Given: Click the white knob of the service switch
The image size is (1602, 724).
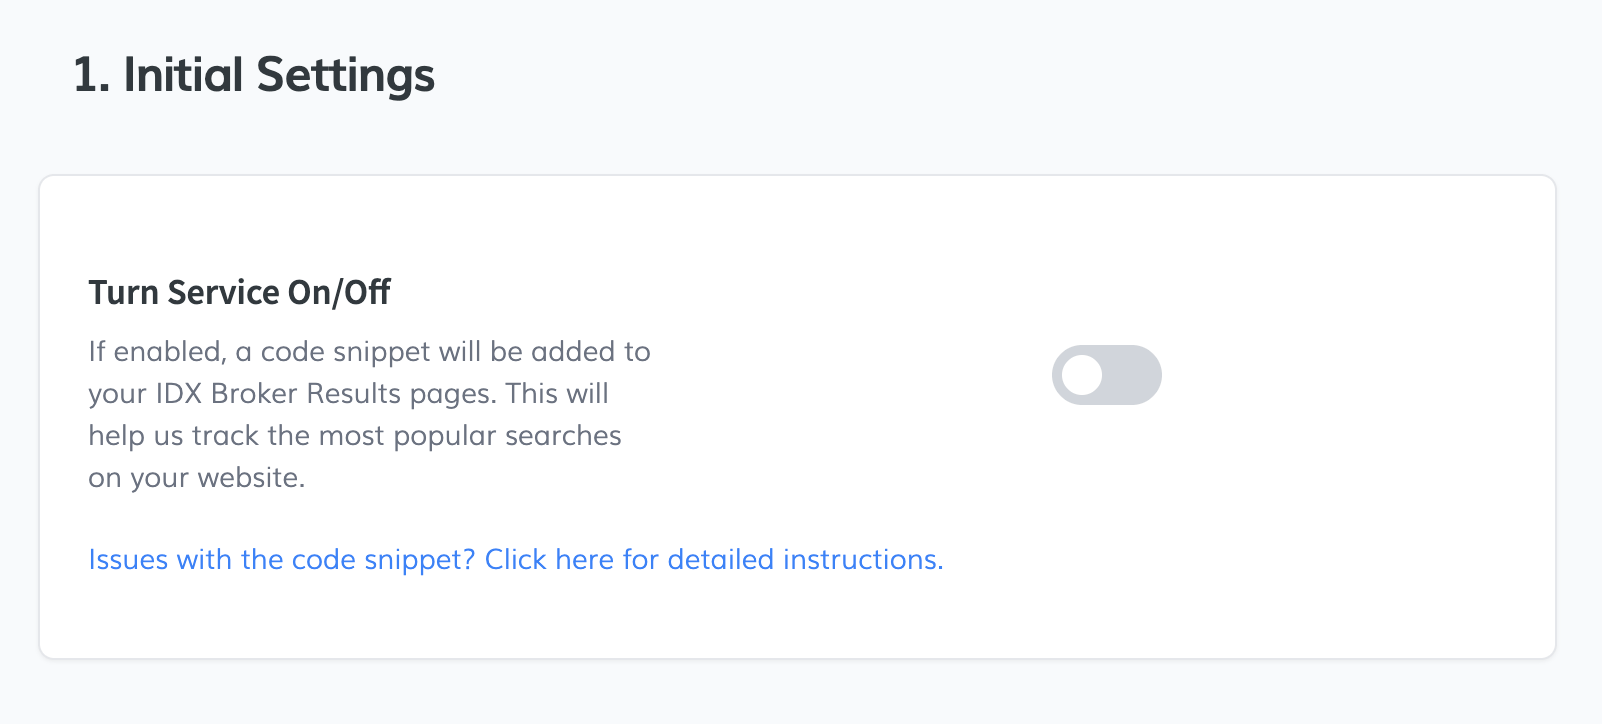Looking at the screenshot, I should [x=1082, y=375].
